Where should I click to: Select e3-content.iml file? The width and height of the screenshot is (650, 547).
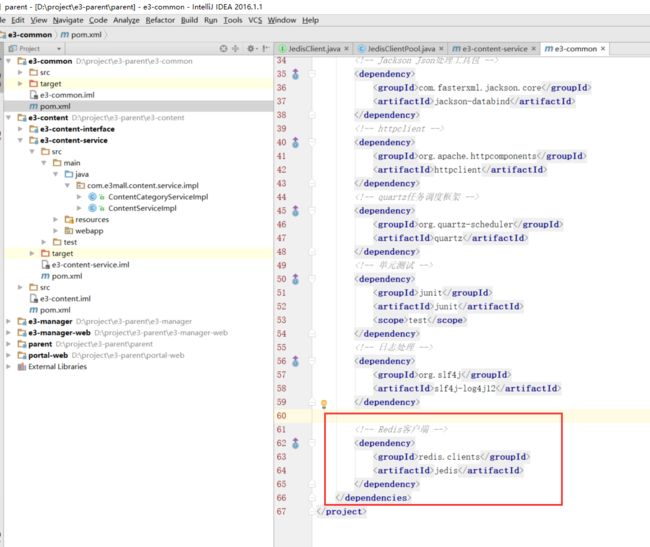[65, 299]
